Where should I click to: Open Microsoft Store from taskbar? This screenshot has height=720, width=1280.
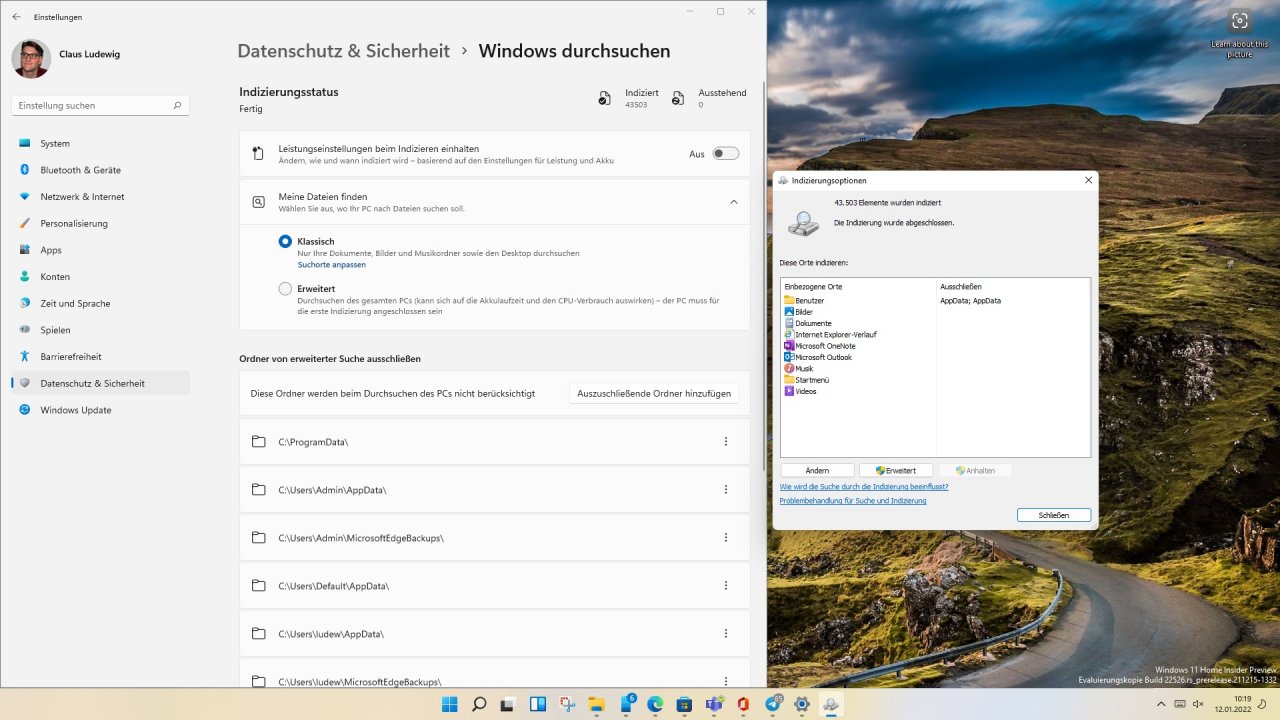pos(684,704)
